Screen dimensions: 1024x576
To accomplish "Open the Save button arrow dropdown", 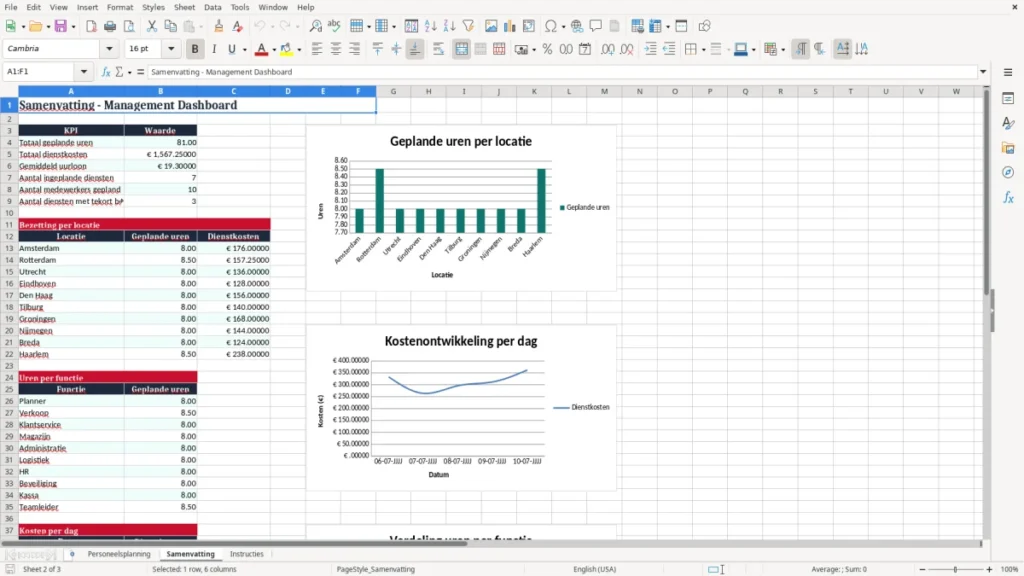I will (x=73, y=27).
